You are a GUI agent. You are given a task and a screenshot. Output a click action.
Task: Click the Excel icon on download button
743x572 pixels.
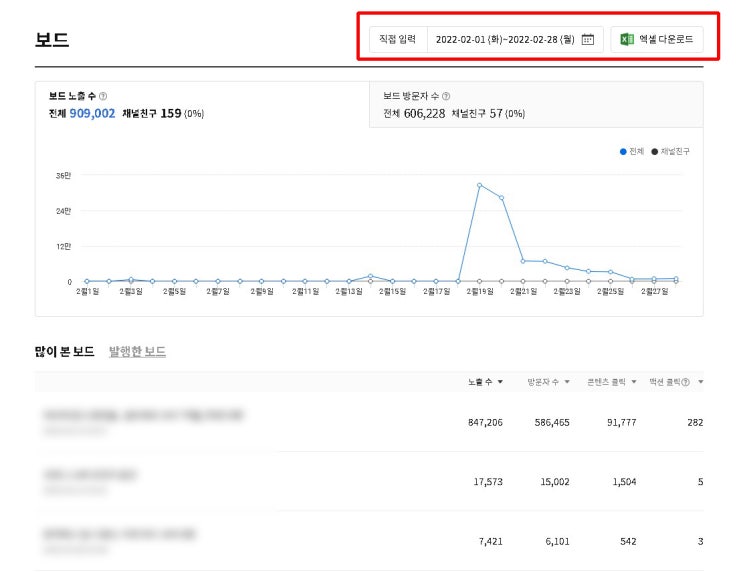coord(627,39)
